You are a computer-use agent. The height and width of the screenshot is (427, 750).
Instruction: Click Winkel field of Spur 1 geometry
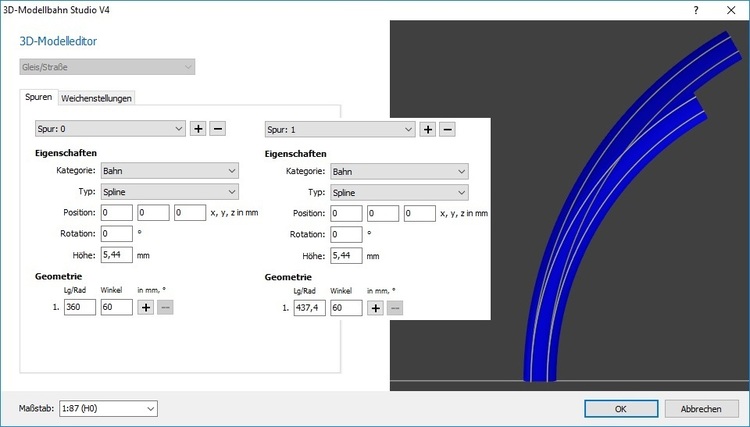(346, 308)
